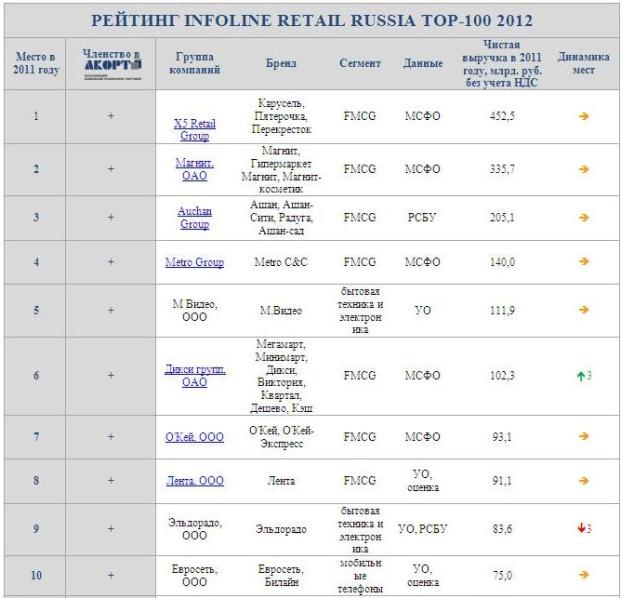Click revenue value 452,5
This screenshot has height=598, width=621.
click(502, 116)
